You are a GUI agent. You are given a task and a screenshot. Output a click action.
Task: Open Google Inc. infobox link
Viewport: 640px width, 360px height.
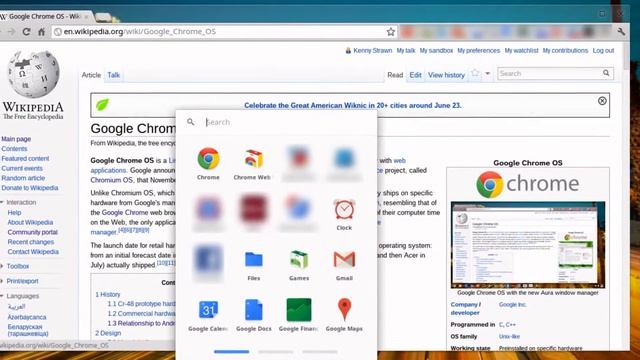[513, 304]
